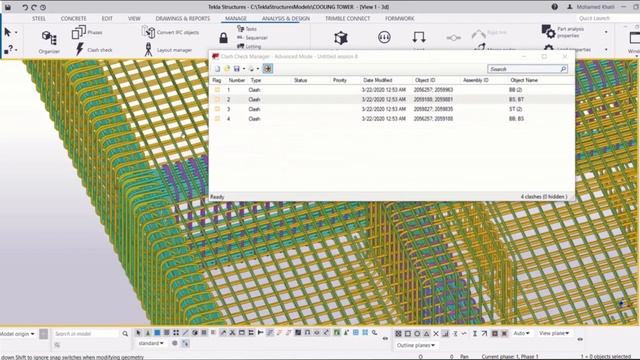This screenshot has height=360, width=640.
Task: Click Convert IFC objects
Action: click(170, 32)
